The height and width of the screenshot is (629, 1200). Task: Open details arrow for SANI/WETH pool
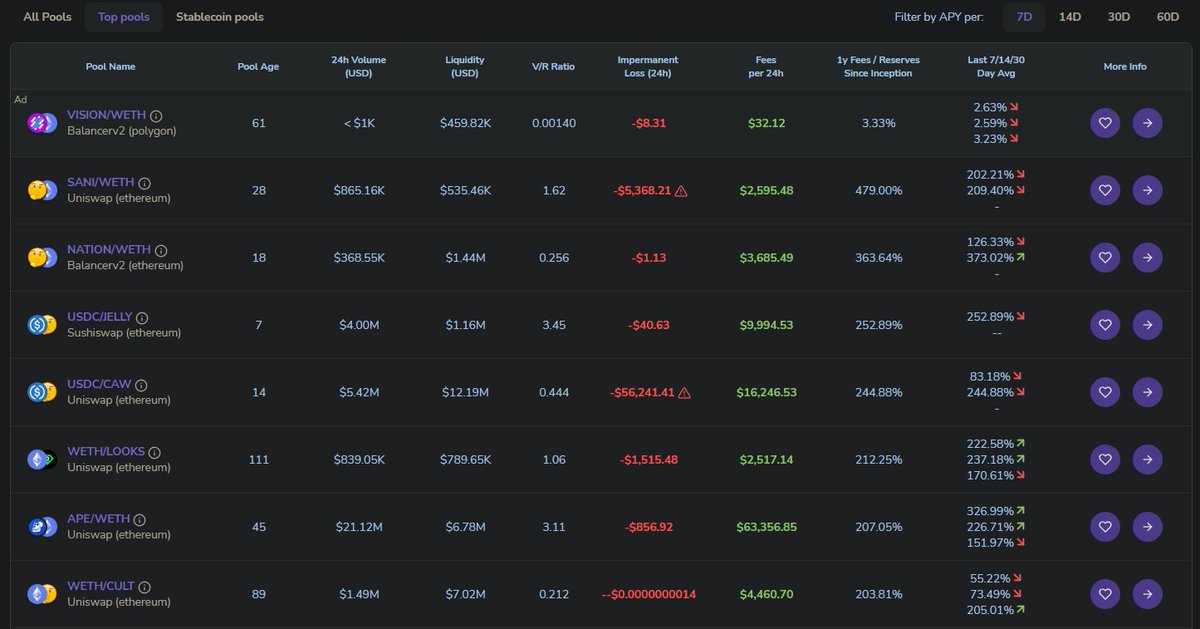(1147, 190)
